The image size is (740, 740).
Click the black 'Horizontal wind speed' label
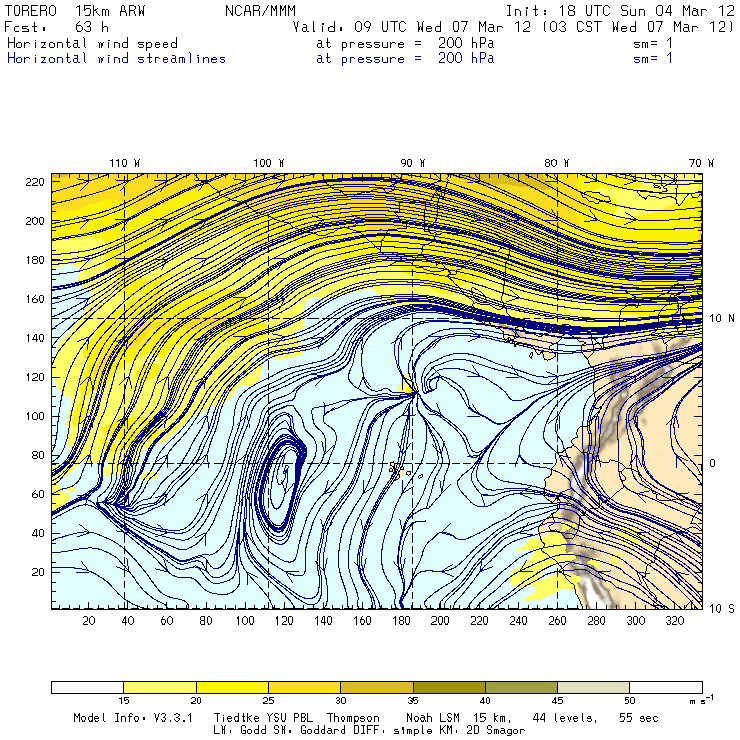[x=92, y=43]
